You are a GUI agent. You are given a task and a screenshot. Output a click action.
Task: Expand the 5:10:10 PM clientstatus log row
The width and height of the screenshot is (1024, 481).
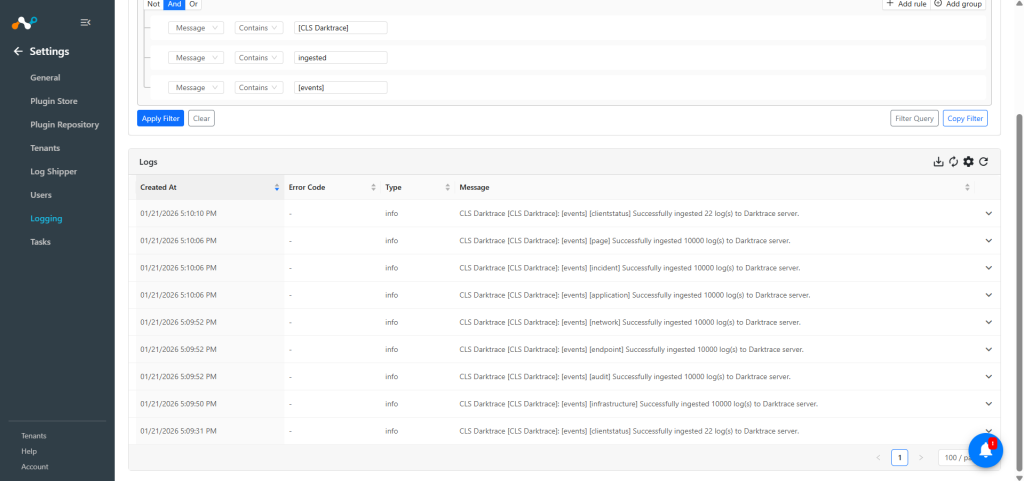[x=988, y=213]
